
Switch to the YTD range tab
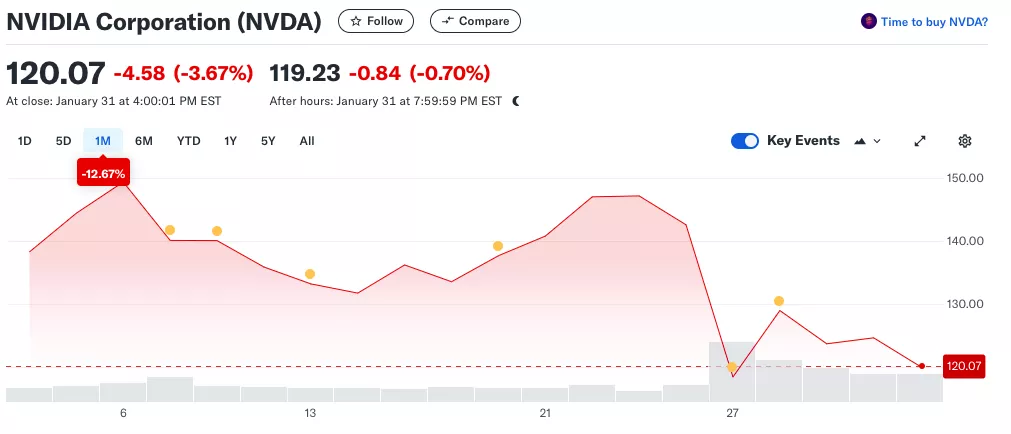(x=189, y=141)
